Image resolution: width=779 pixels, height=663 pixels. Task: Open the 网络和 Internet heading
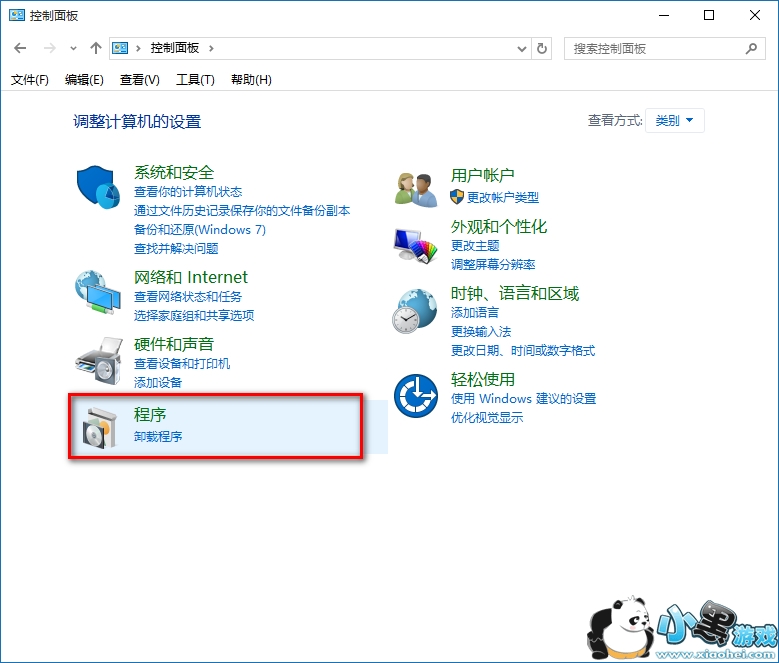coord(191,277)
